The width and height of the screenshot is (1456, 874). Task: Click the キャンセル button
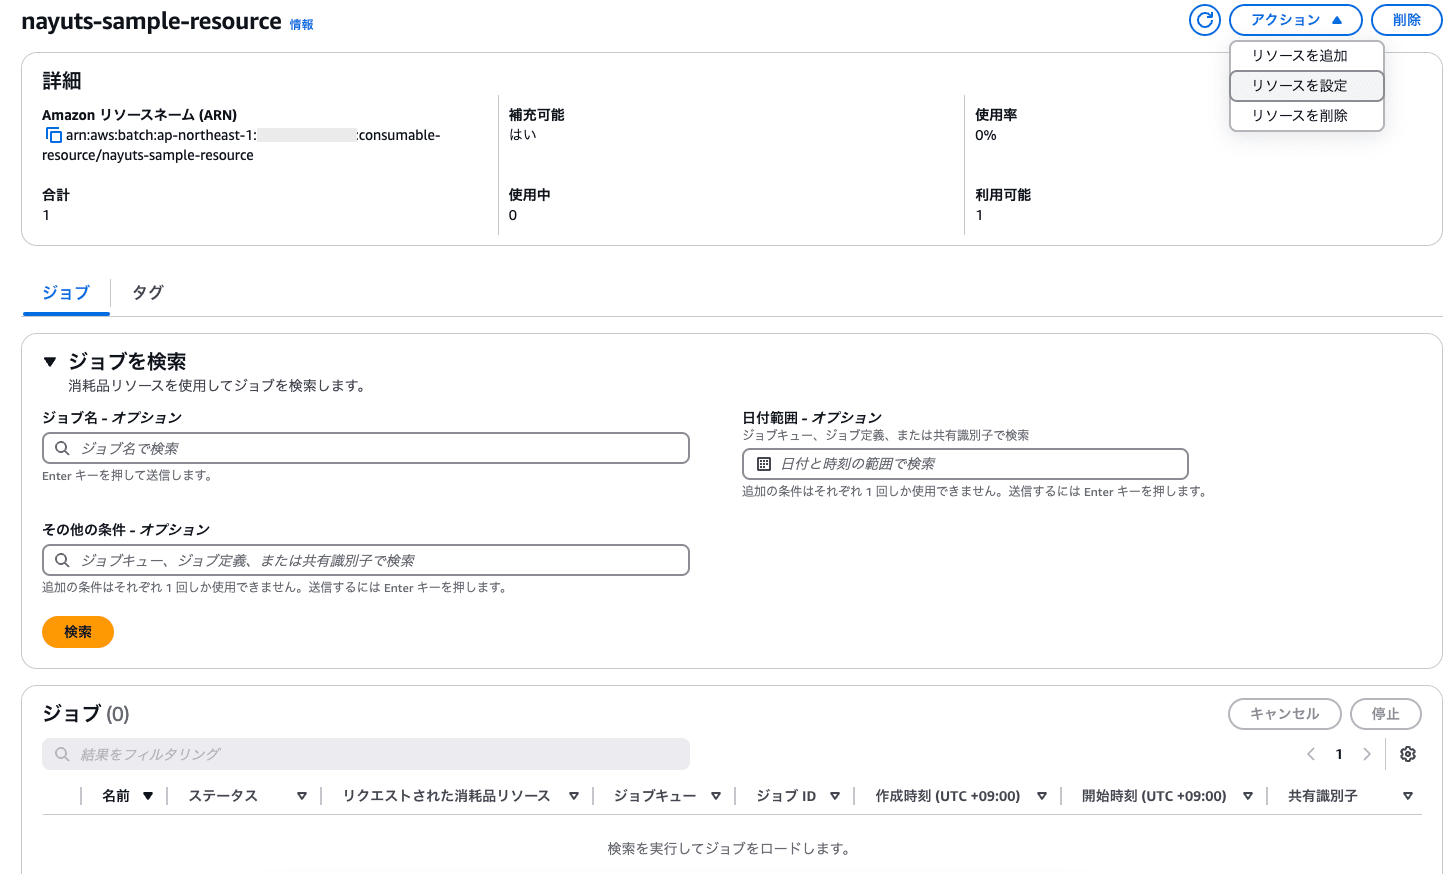pos(1285,714)
